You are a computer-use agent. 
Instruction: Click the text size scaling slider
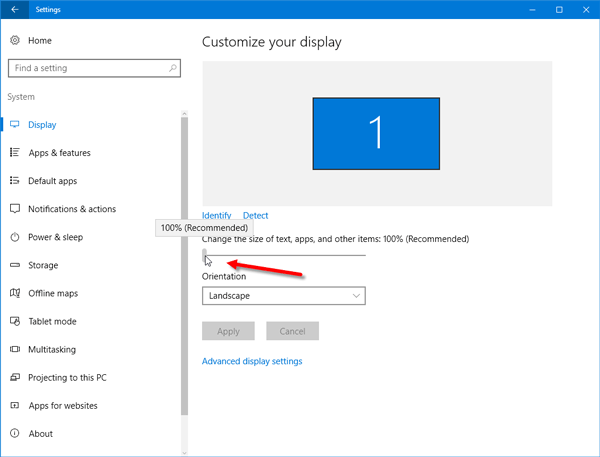click(284, 255)
